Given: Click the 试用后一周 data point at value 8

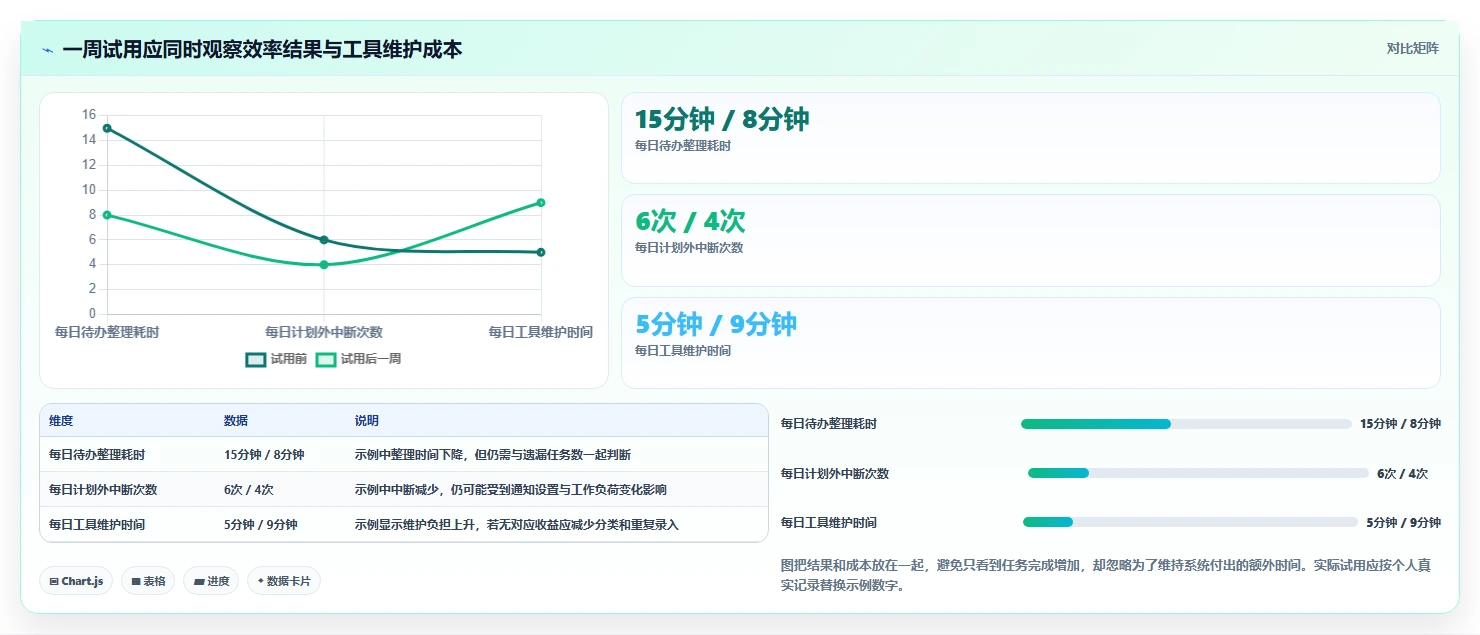Looking at the screenshot, I should tap(107, 215).
